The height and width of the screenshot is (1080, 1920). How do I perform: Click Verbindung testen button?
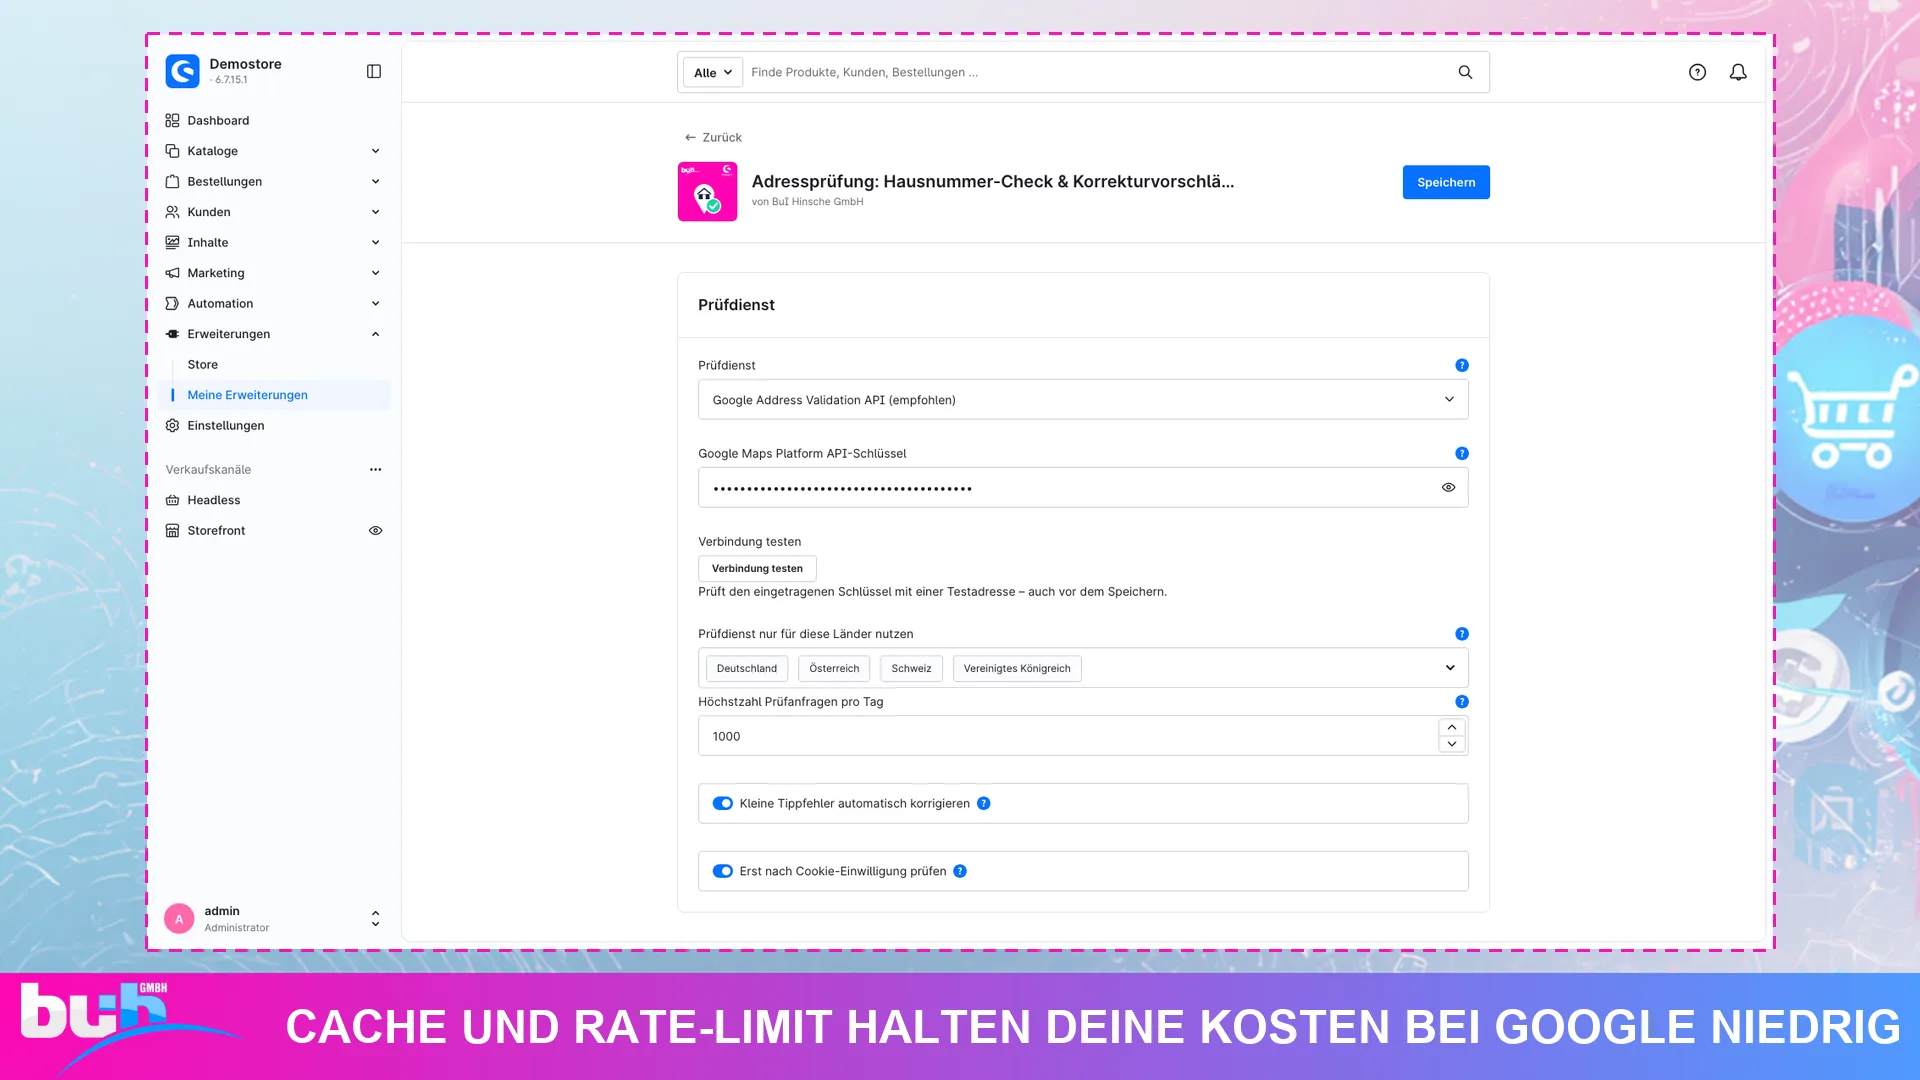pyautogui.click(x=757, y=568)
